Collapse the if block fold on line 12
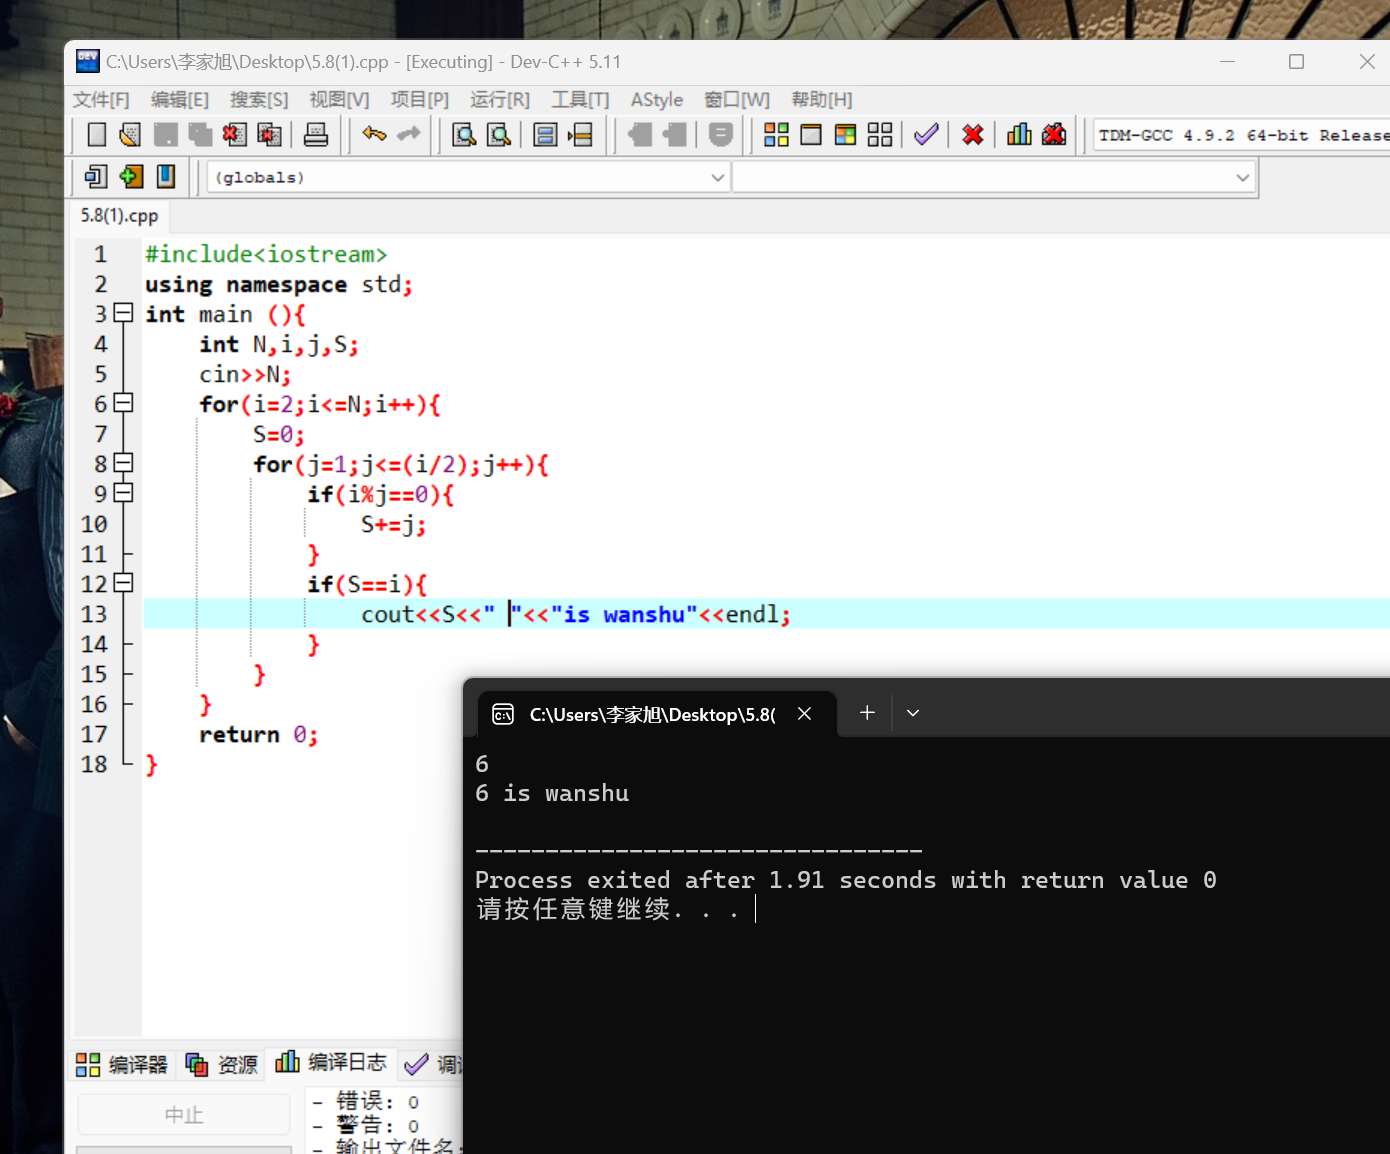The image size is (1390, 1154). (x=123, y=583)
